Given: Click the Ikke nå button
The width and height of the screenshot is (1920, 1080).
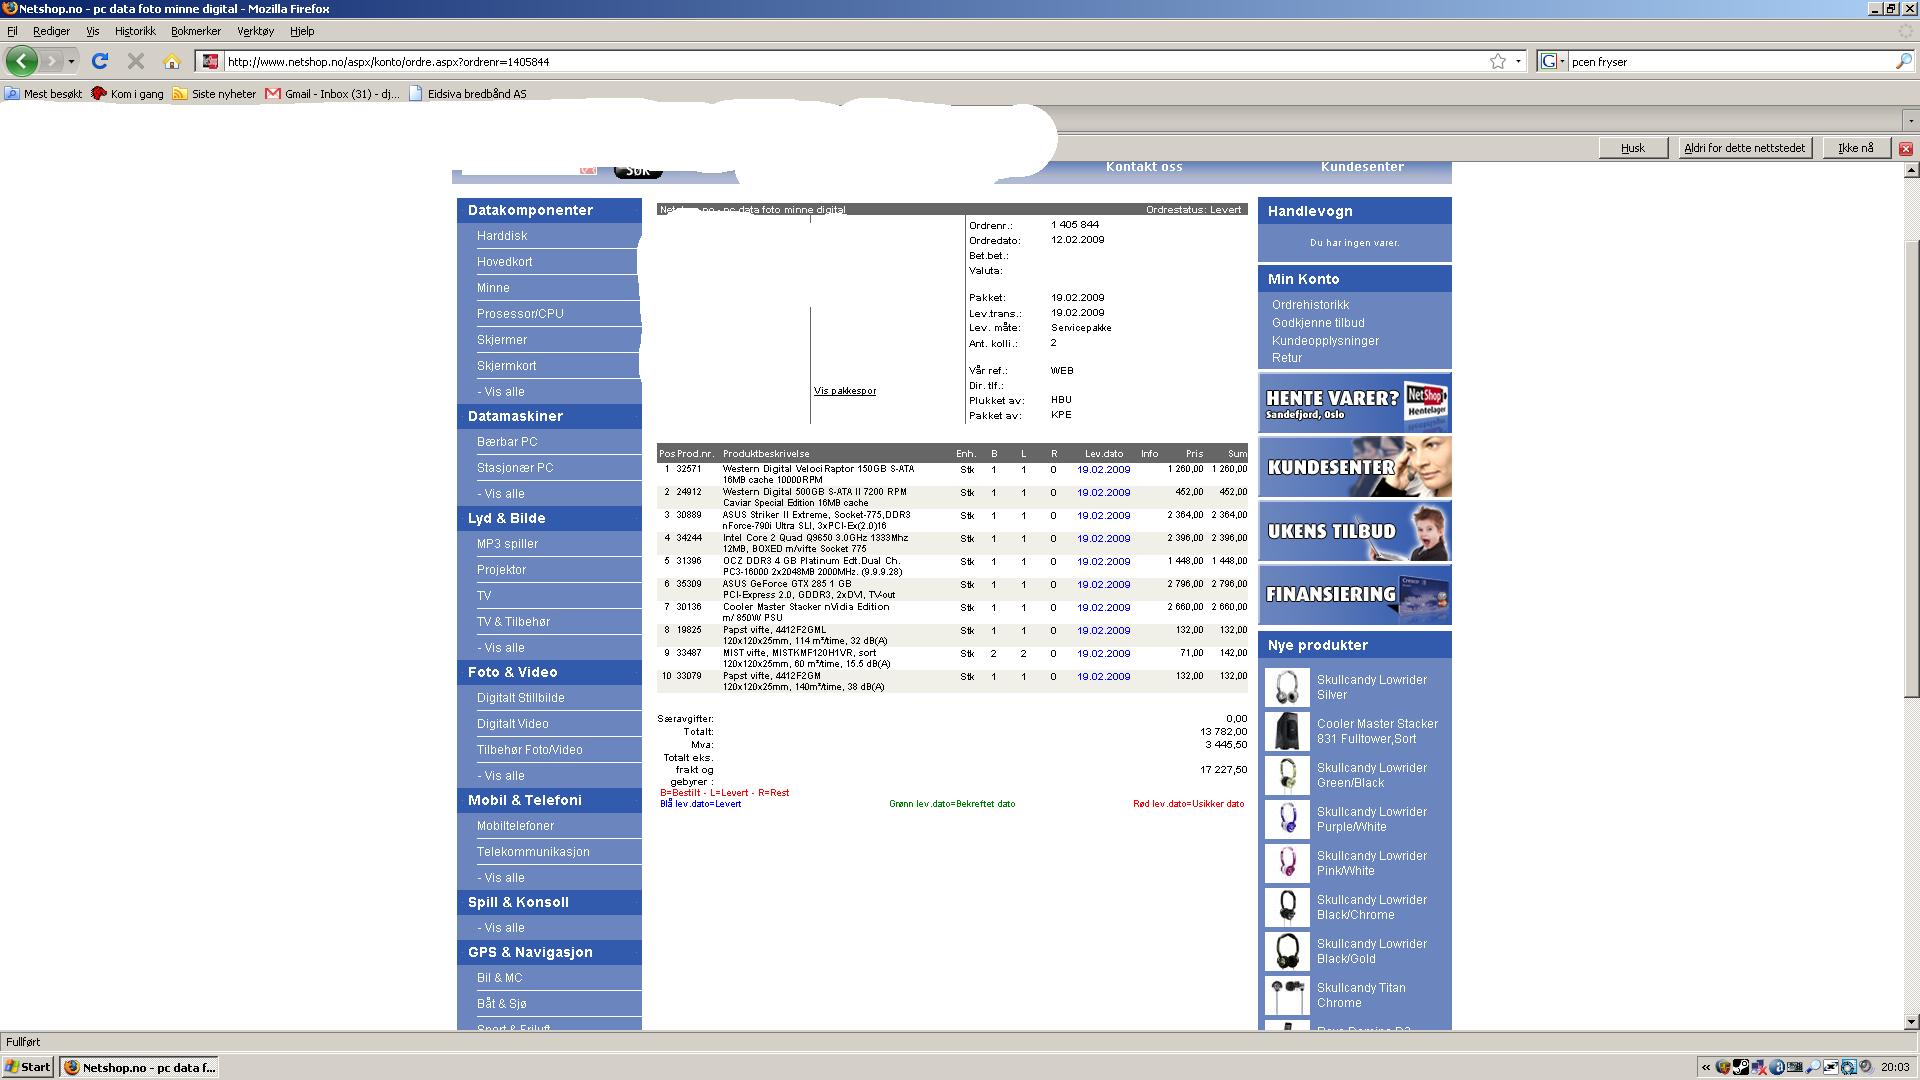Looking at the screenshot, I should click(x=1855, y=148).
